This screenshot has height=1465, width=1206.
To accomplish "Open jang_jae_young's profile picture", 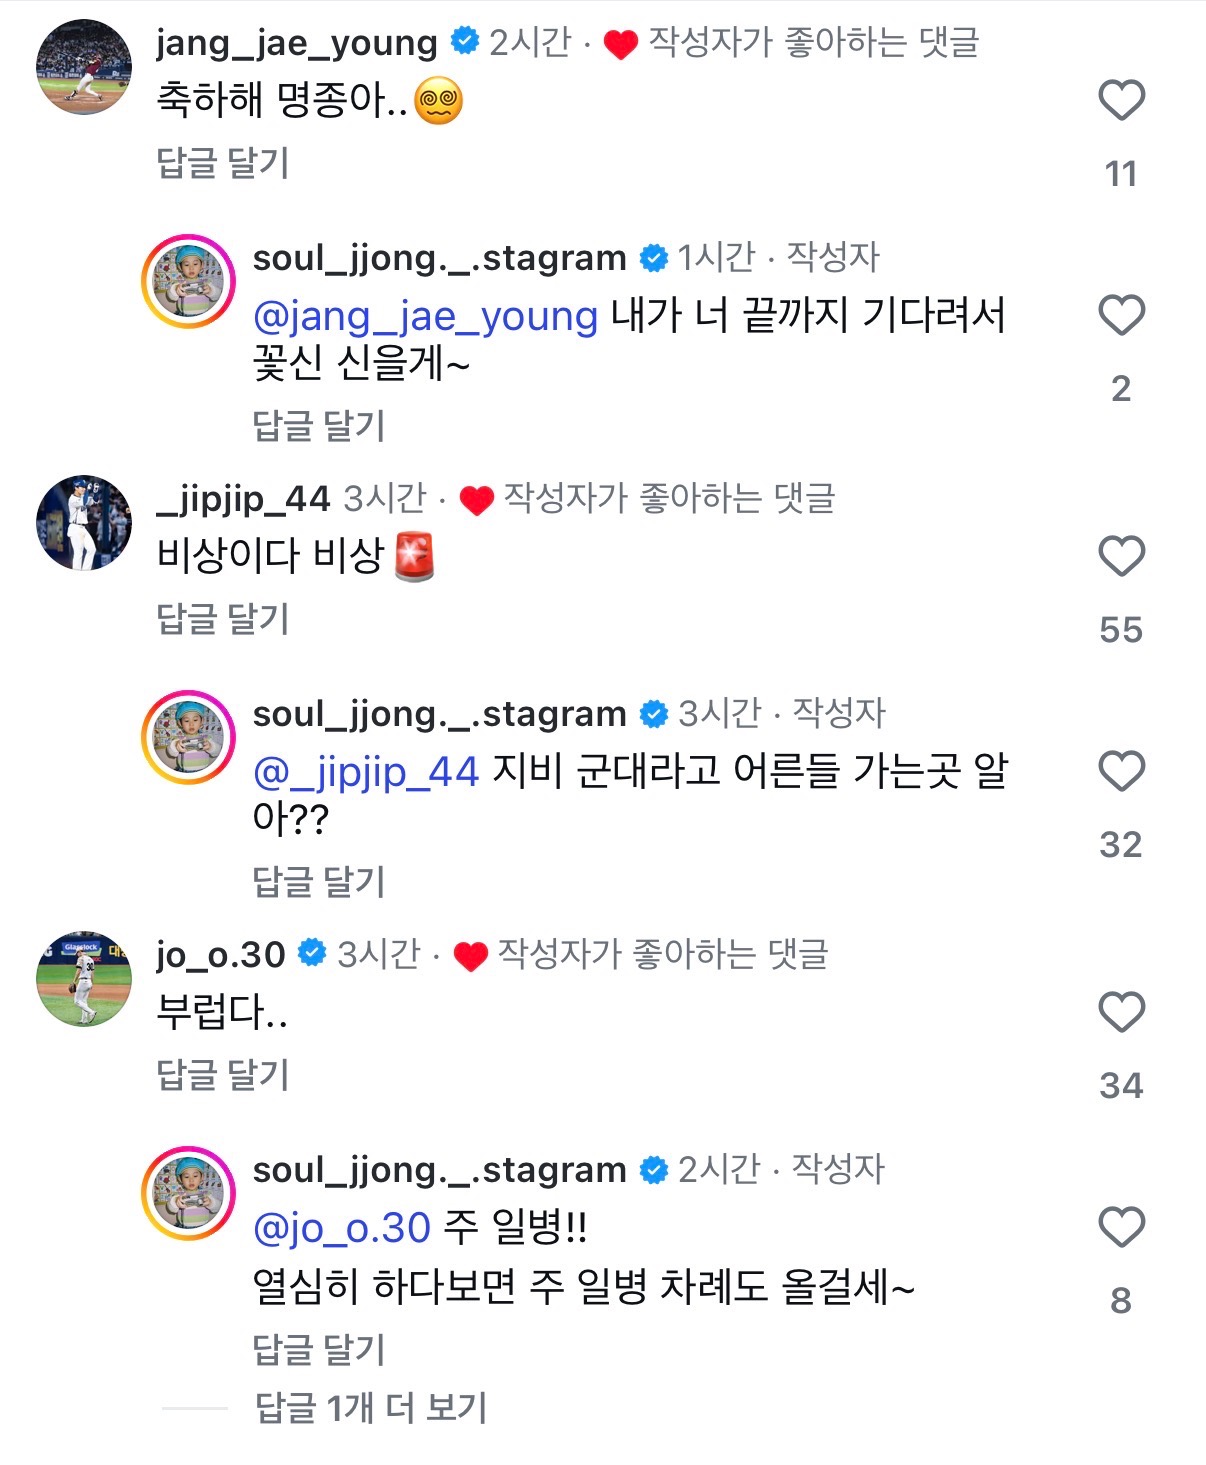I will click(84, 67).
